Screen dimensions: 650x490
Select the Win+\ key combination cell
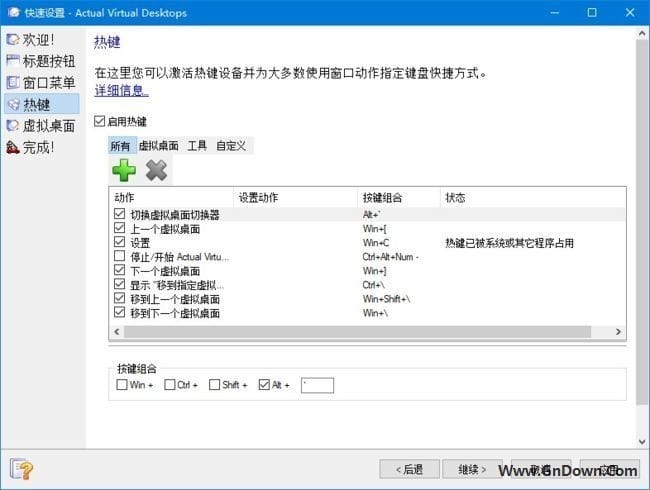(x=375, y=313)
